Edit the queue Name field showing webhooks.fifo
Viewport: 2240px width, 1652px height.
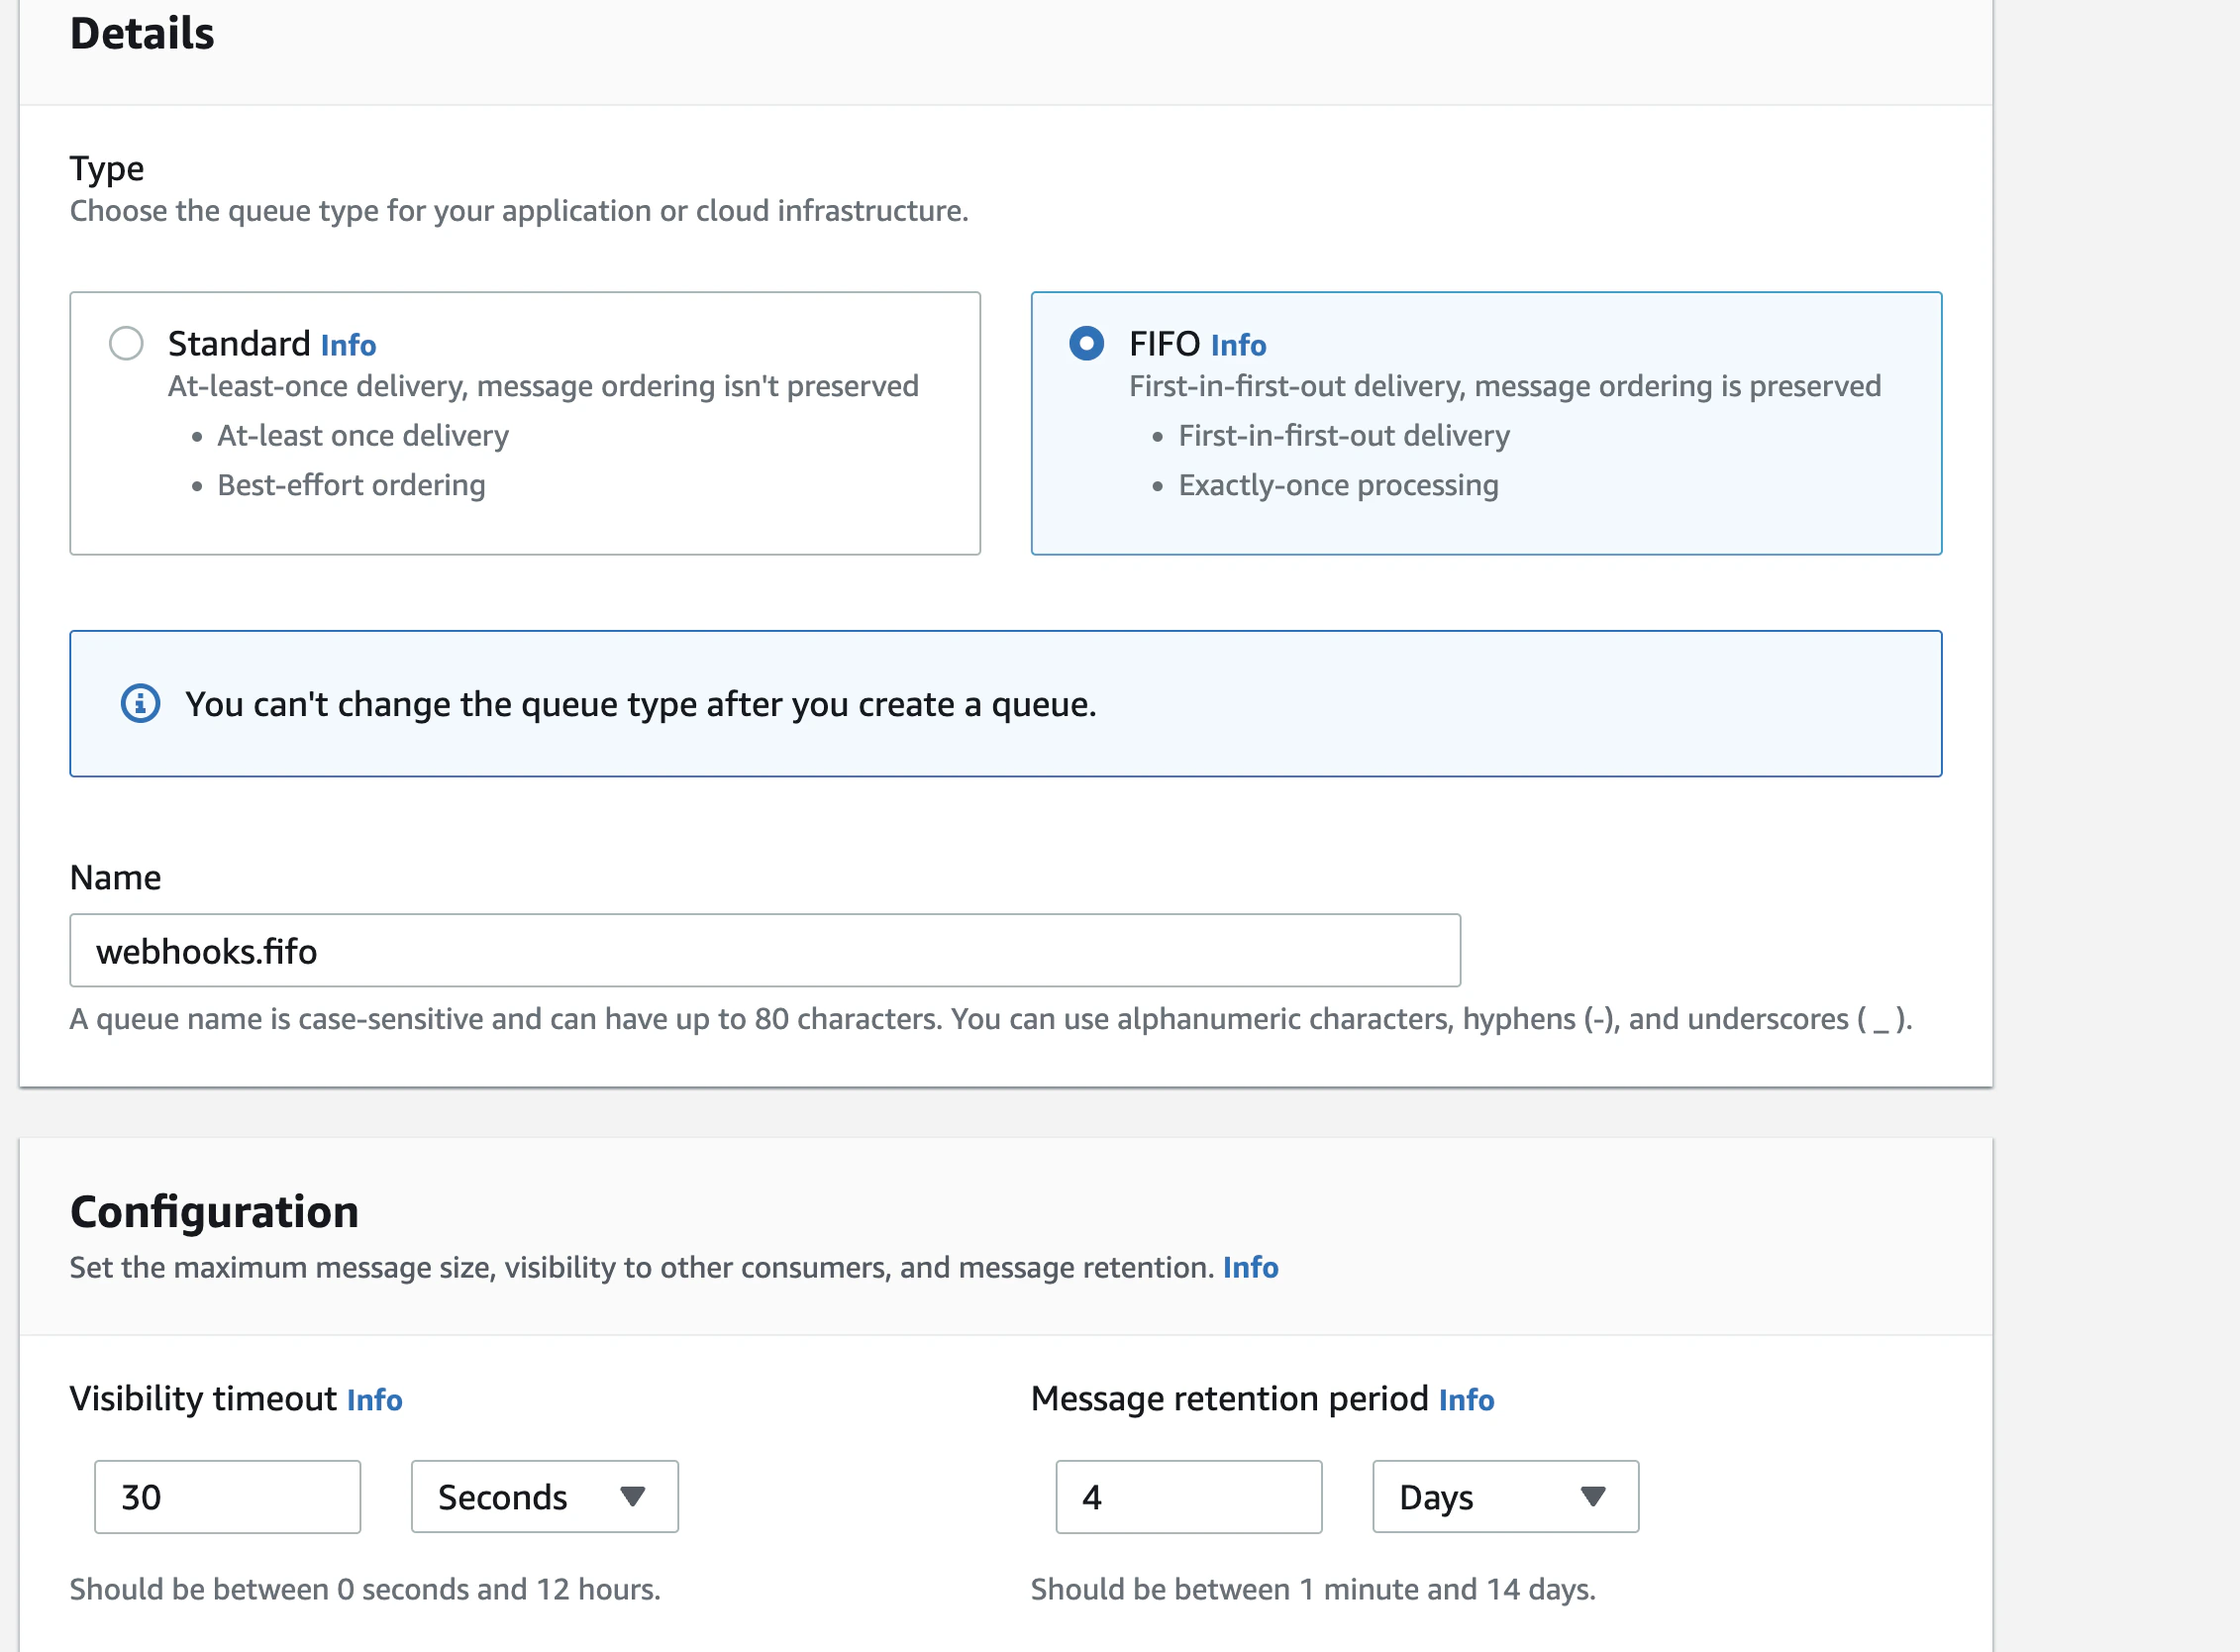(764, 950)
